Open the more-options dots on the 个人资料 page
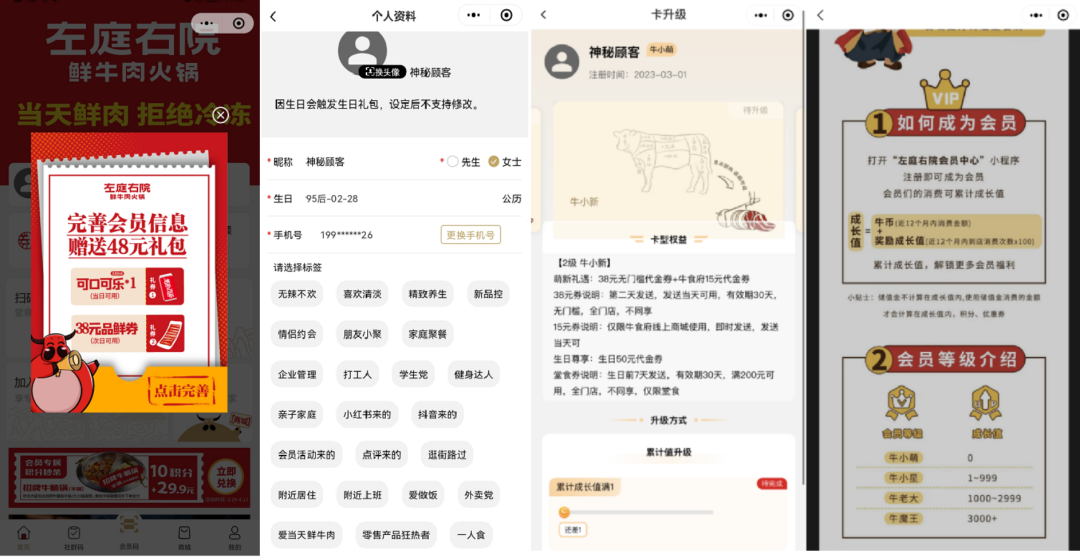The width and height of the screenshot is (1080, 559). (x=473, y=15)
